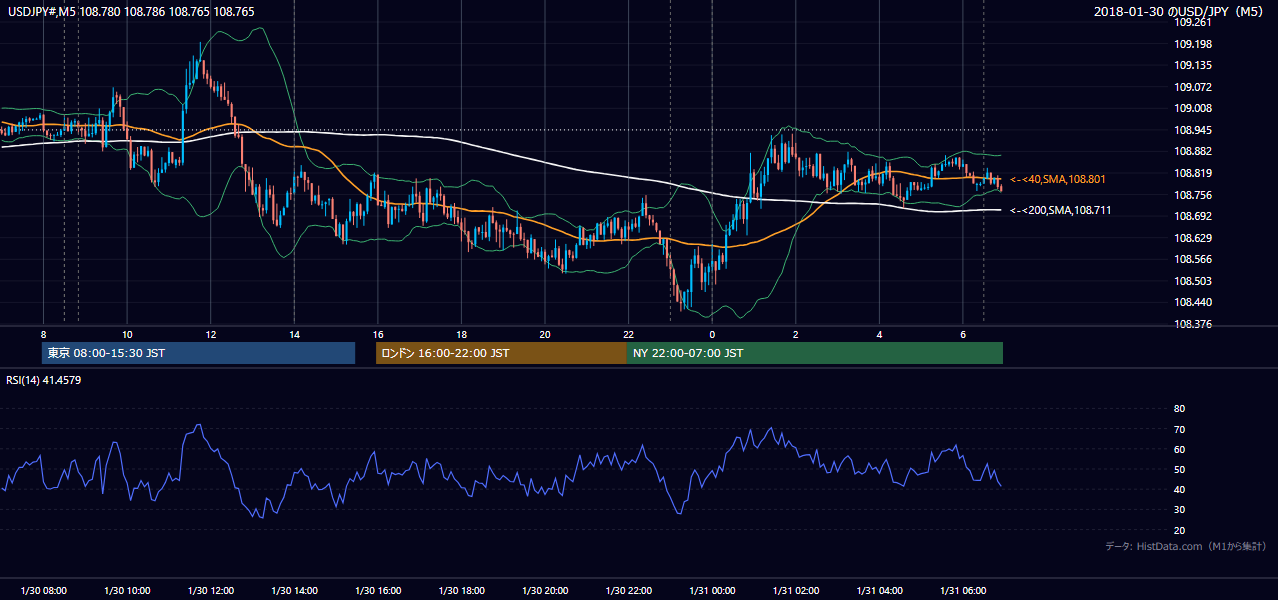This screenshot has width=1278, height=600.
Task: Click the HistData.com data source credit
Action: [1186, 546]
